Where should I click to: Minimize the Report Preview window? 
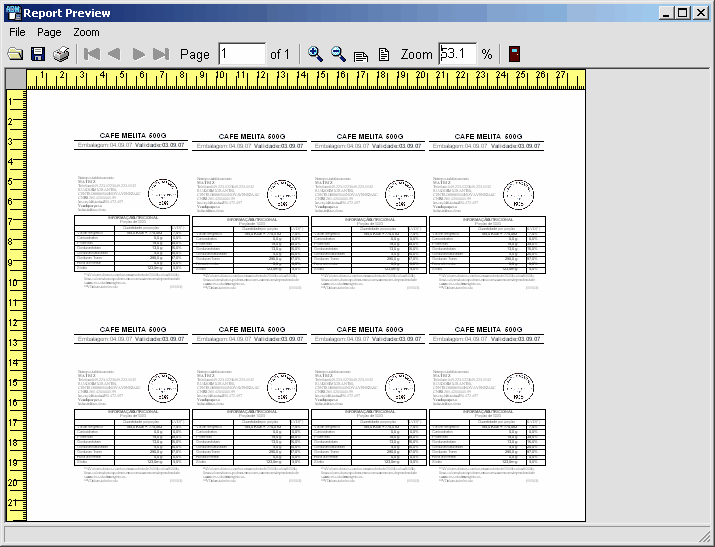(666, 13)
